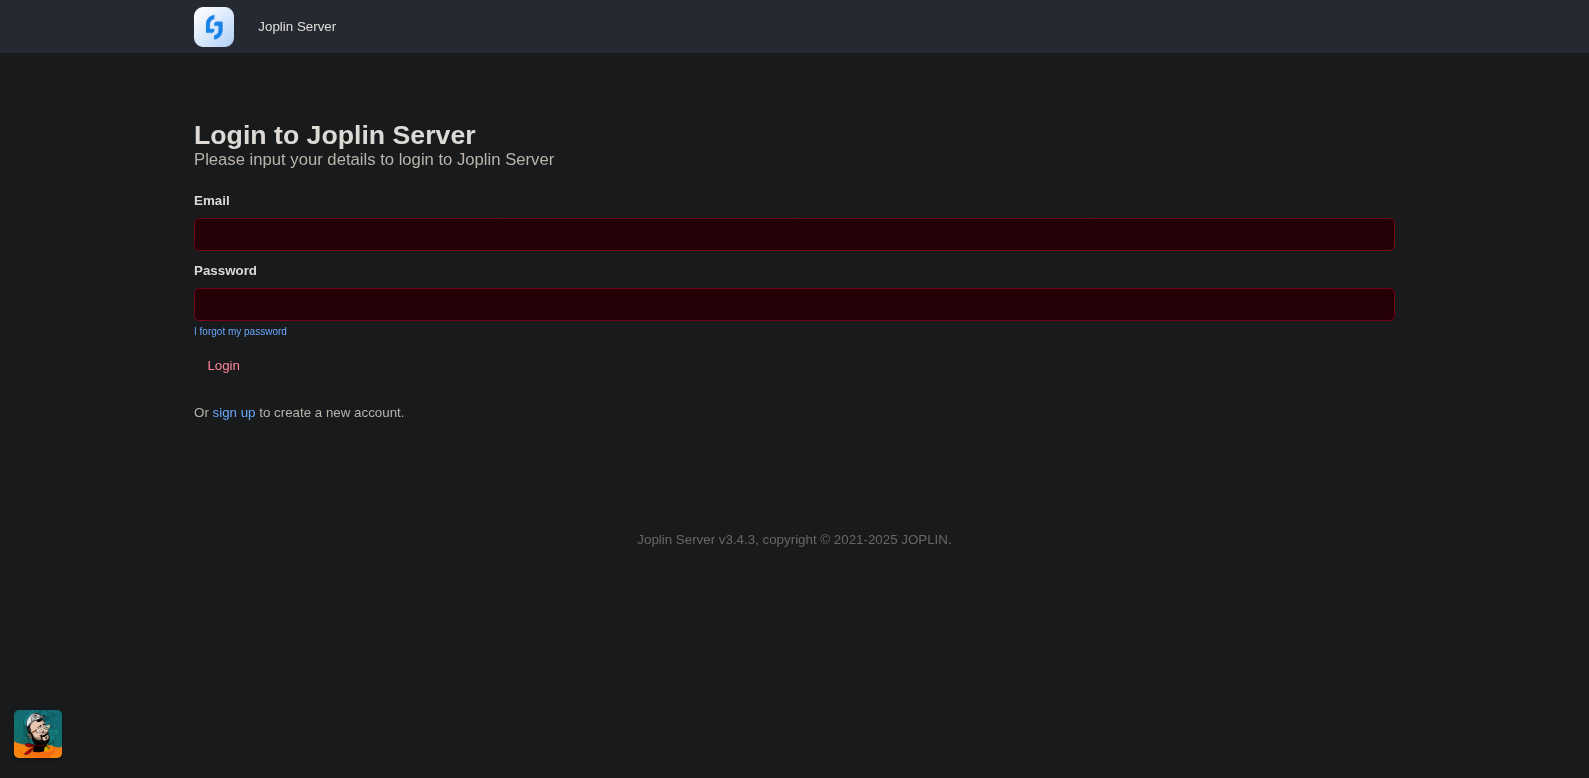Focus the Password input field
The height and width of the screenshot is (778, 1589).
[x=794, y=305]
